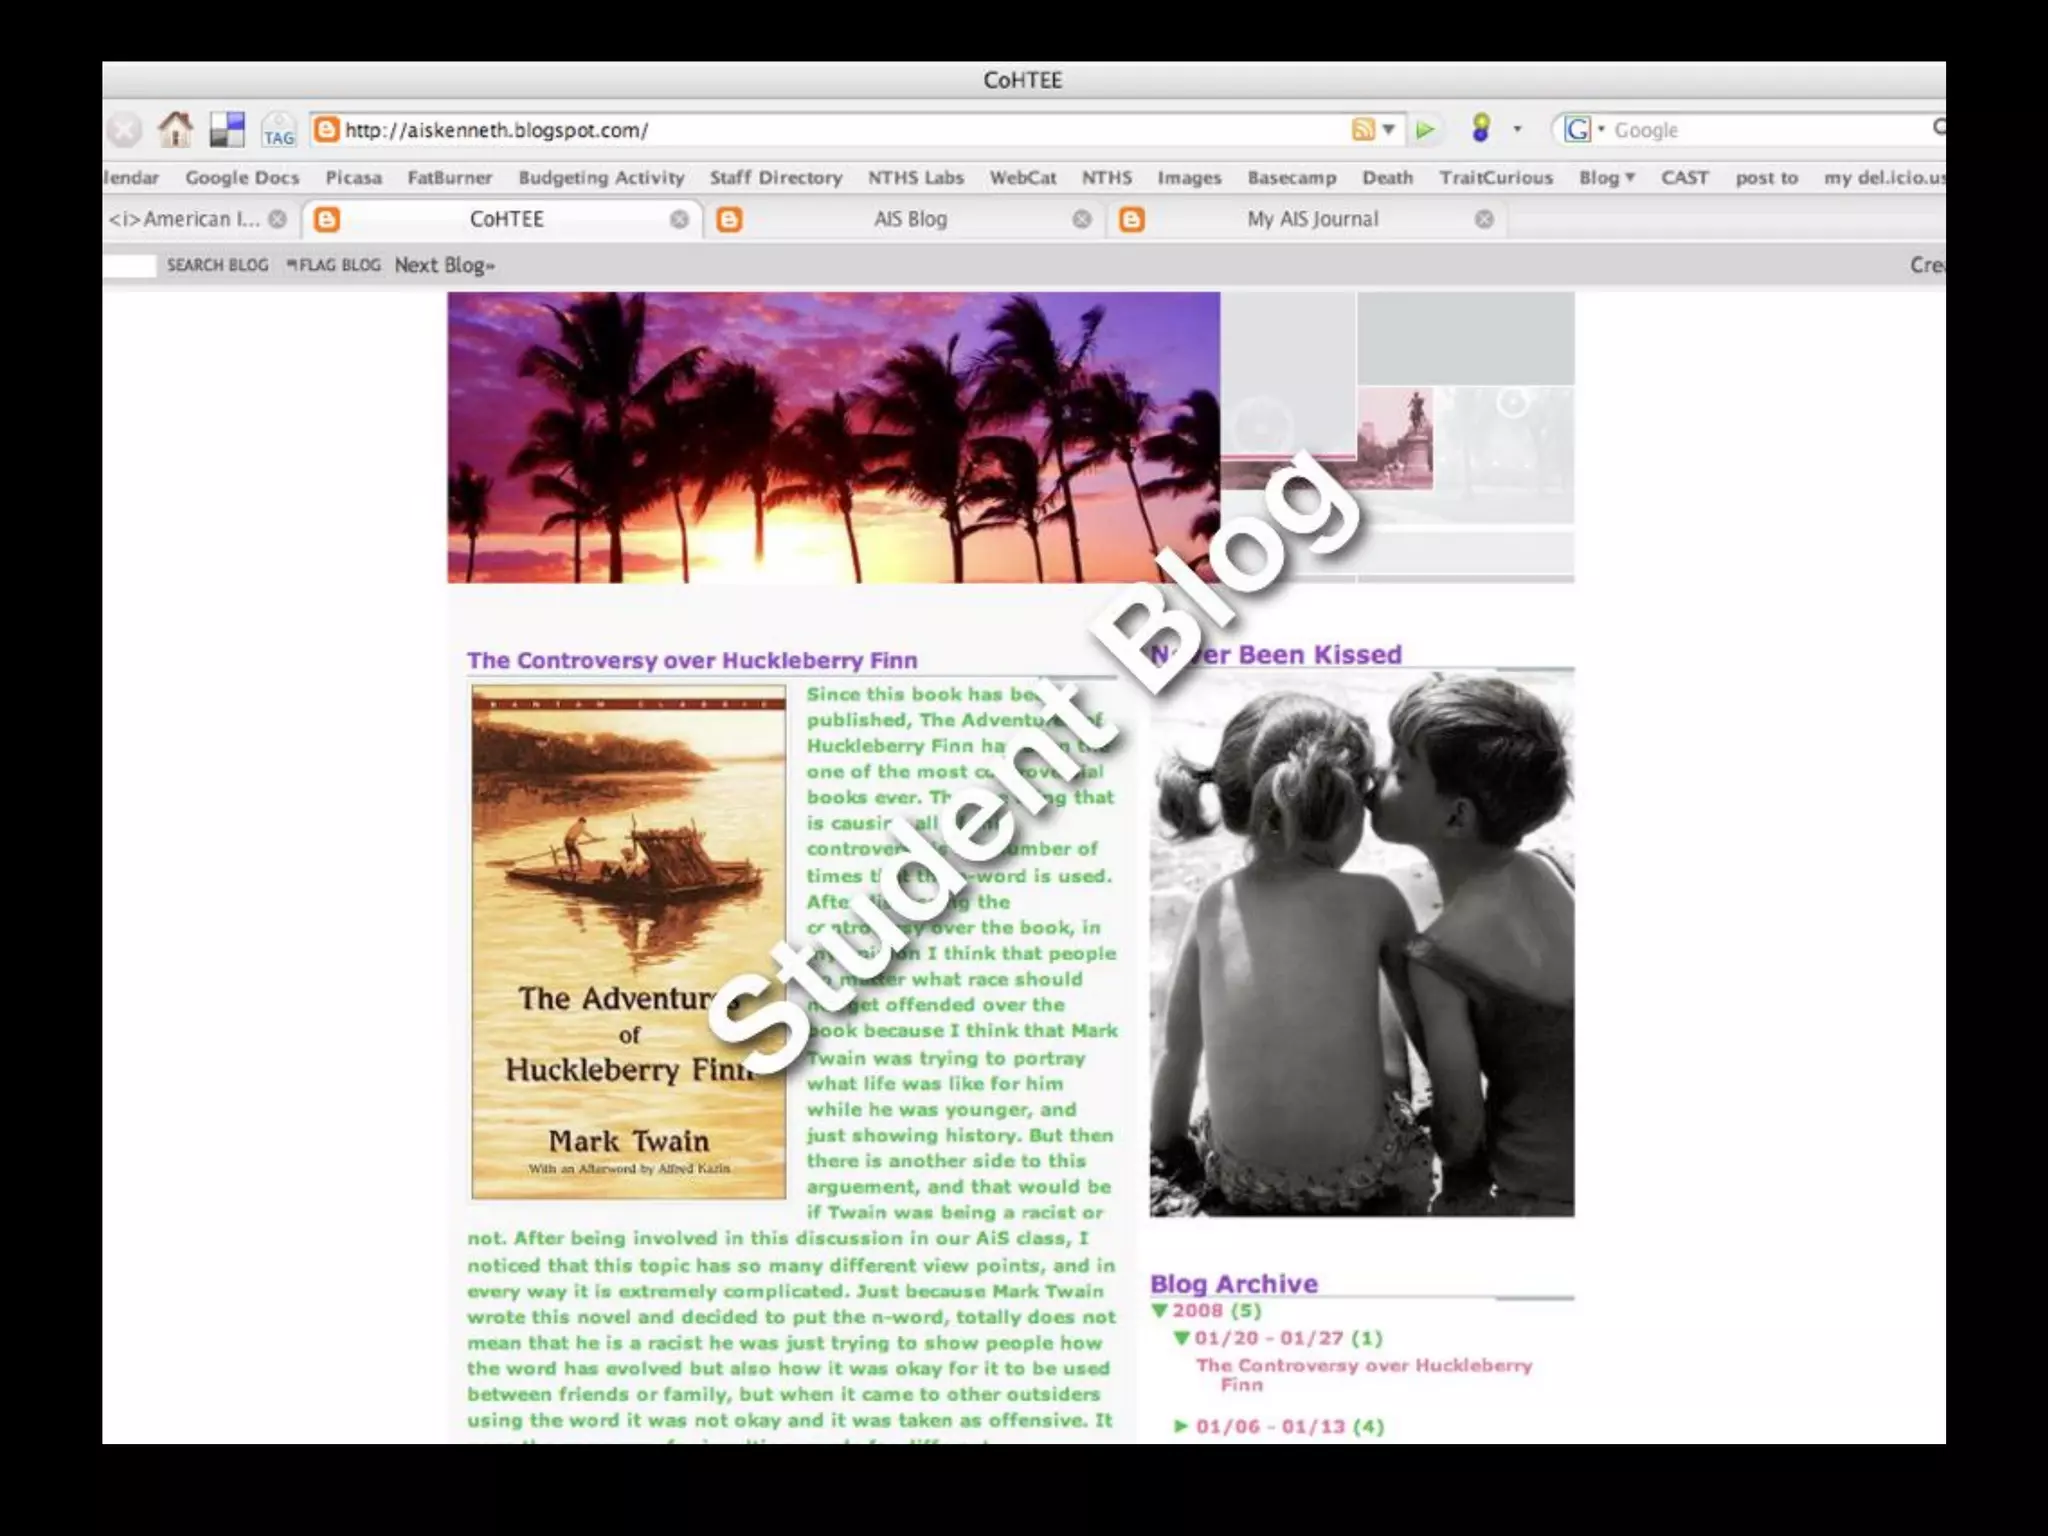Click the Stop loading icon

(x=124, y=130)
